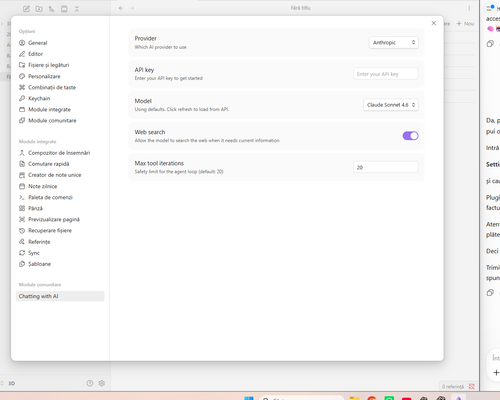Navigate forward with the right arrow
Image resolution: width=500 pixels, height=400 pixels.
tap(132, 8)
